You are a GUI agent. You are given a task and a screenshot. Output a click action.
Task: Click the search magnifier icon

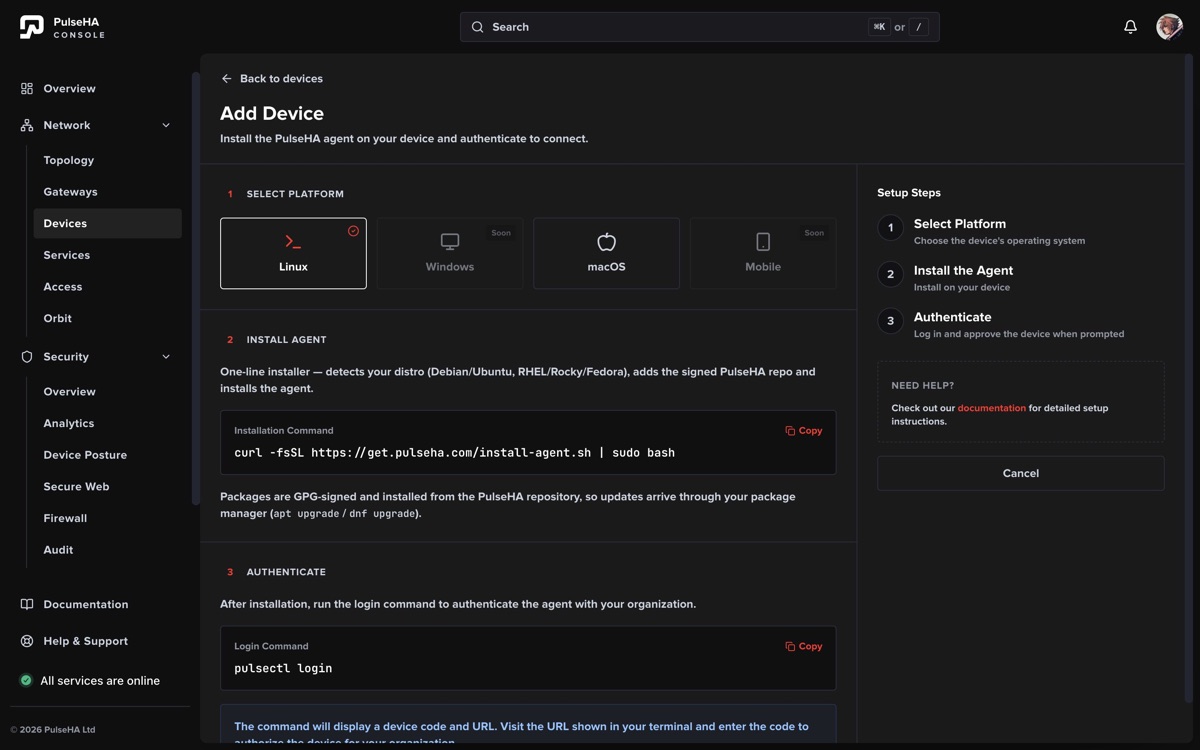[x=477, y=27]
